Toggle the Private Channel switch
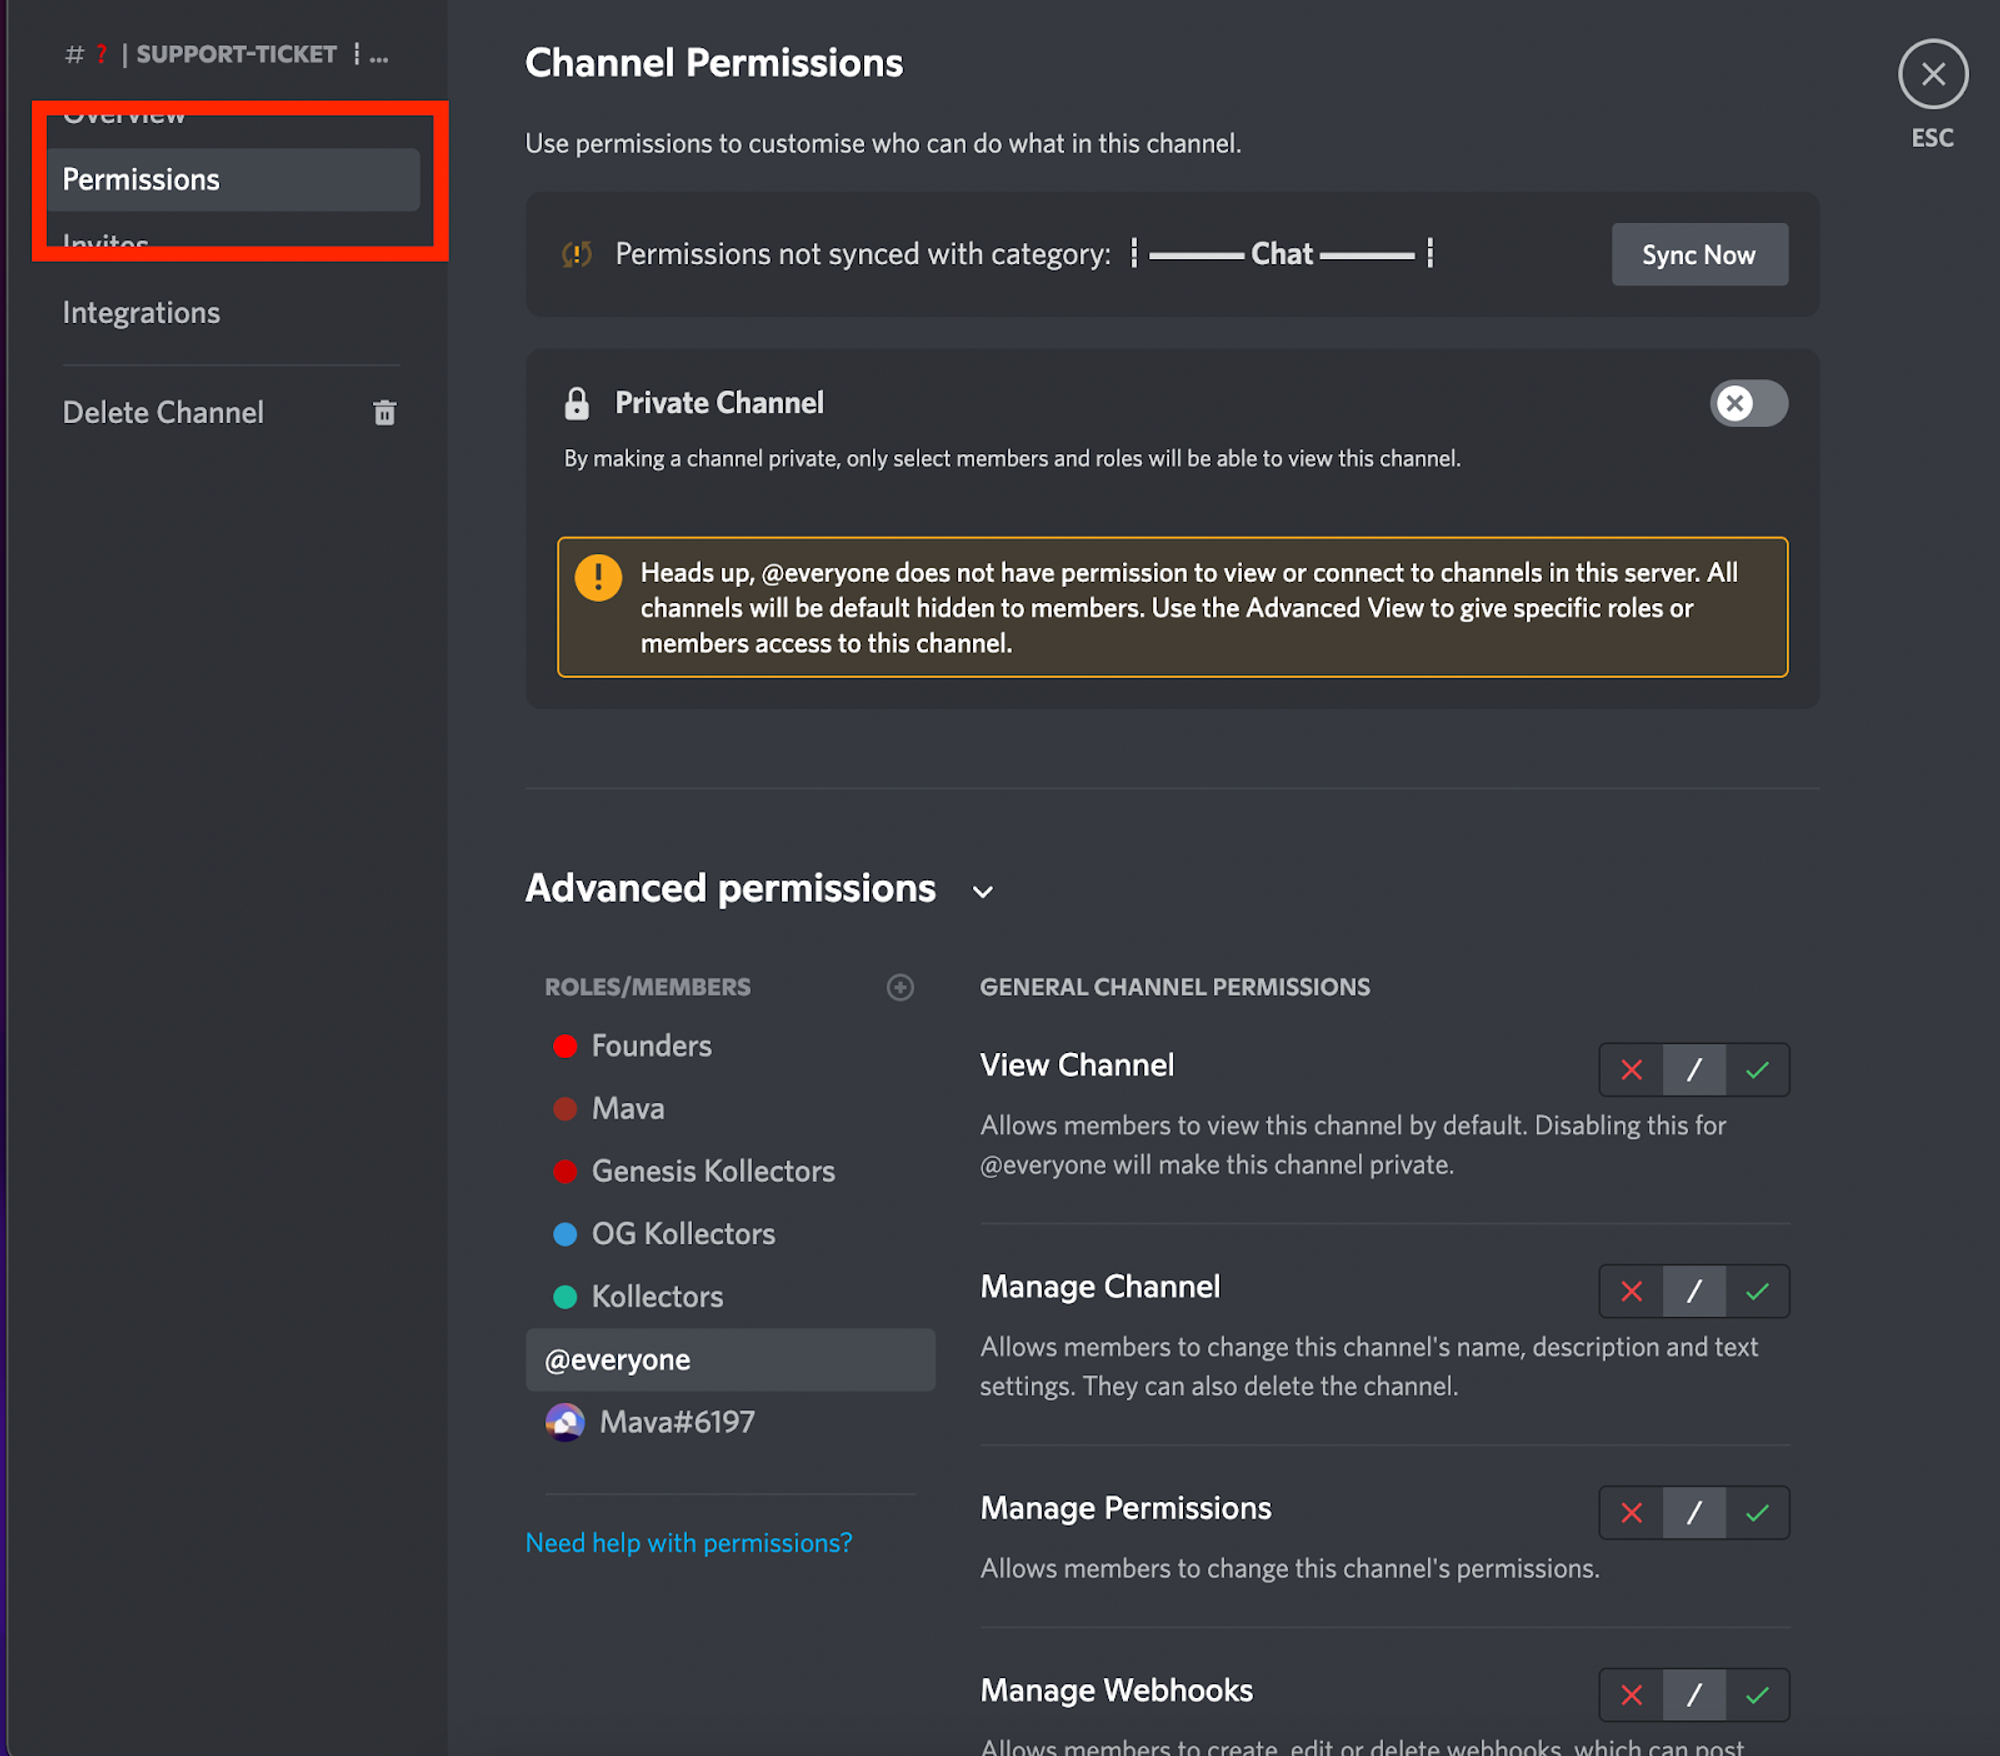2000x1756 pixels. click(1748, 403)
